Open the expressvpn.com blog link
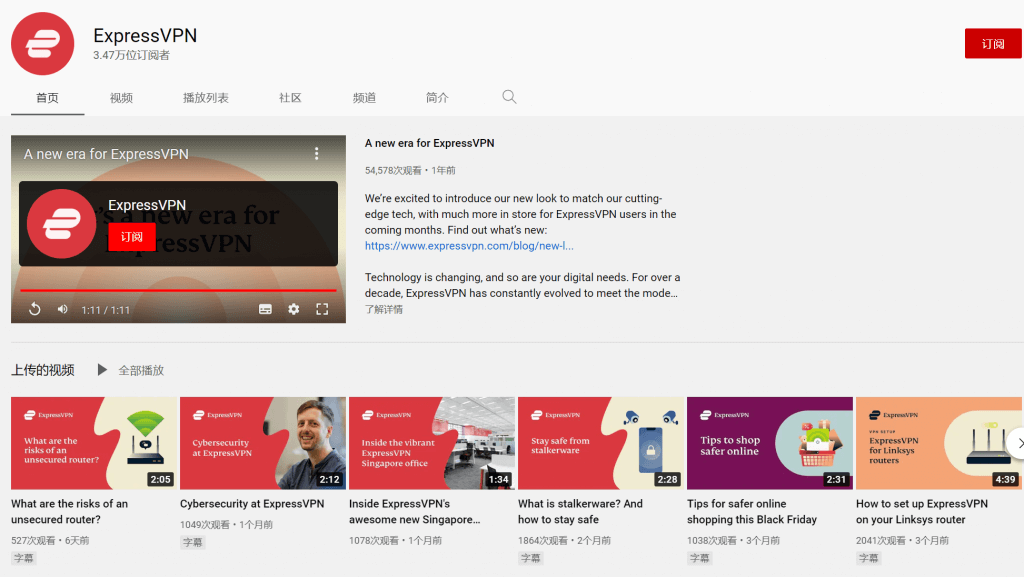1024x577 pixels. pos(469,246)
